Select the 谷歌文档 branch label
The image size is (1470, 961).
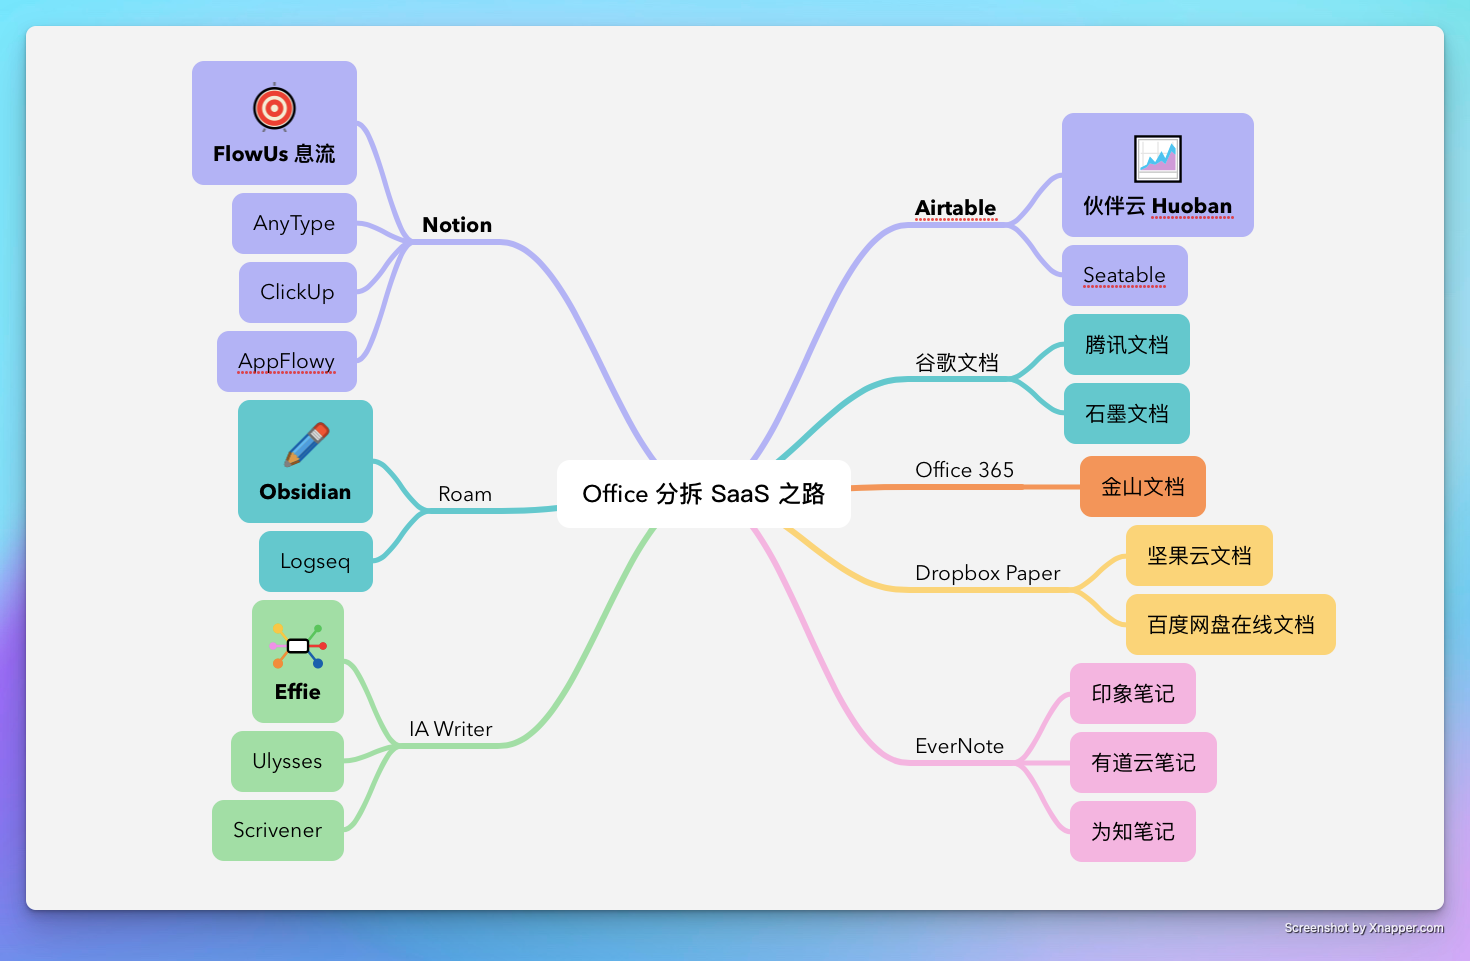pyautogui.click(x=957, y=363)
